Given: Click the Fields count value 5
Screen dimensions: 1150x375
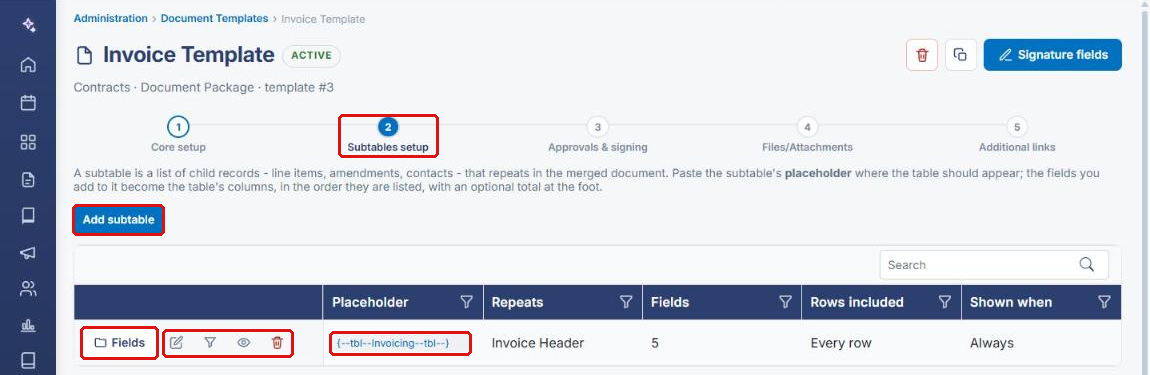Looking at the screenshot, I should click(x=655, y=343).
